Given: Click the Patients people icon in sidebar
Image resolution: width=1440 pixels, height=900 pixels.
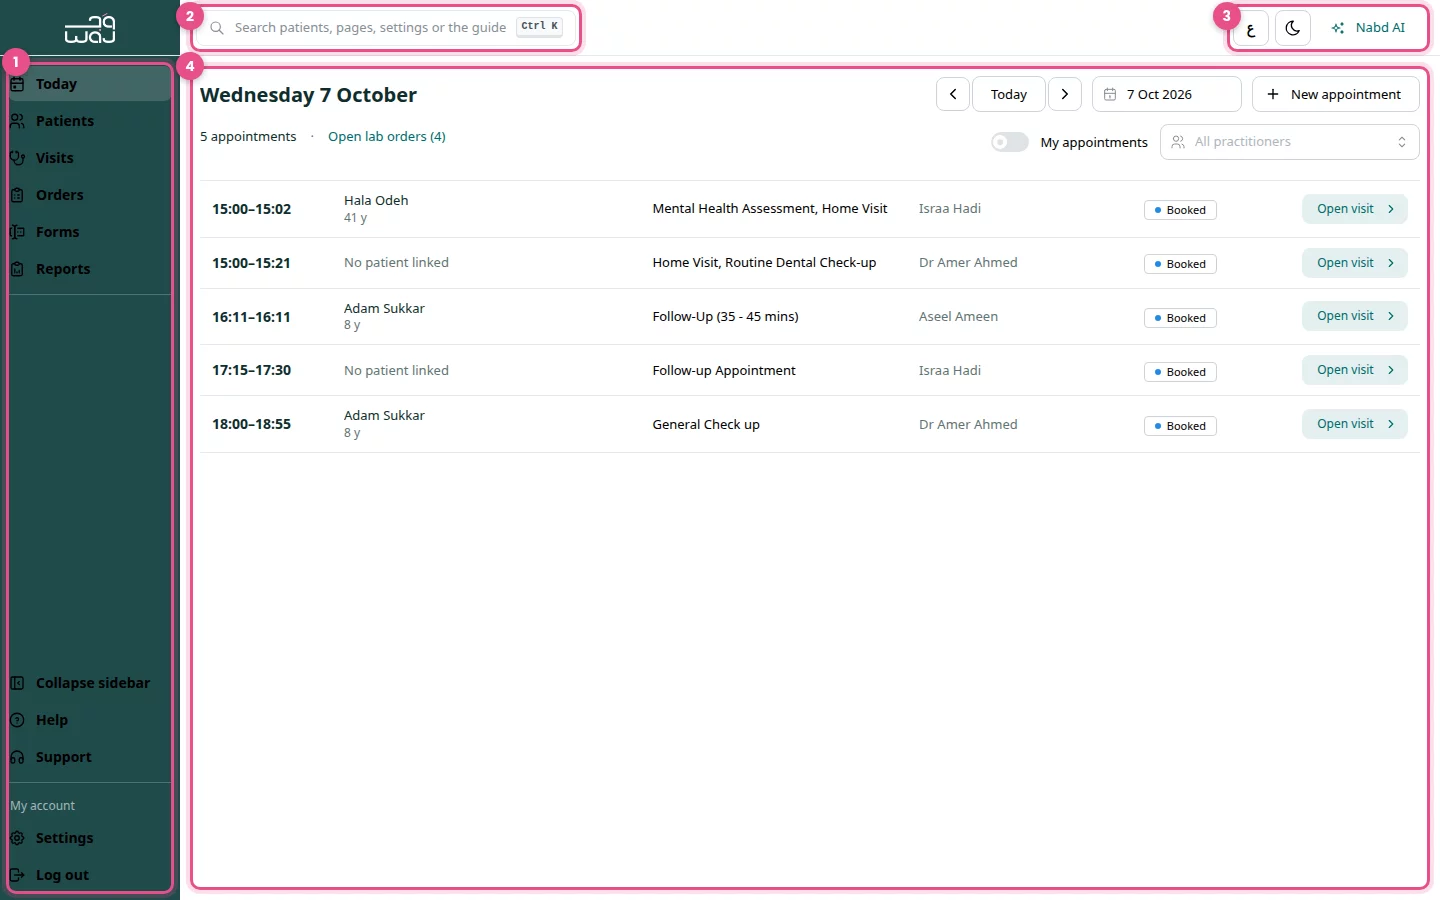Looking at the screenshot, I should tap(17, 121).
